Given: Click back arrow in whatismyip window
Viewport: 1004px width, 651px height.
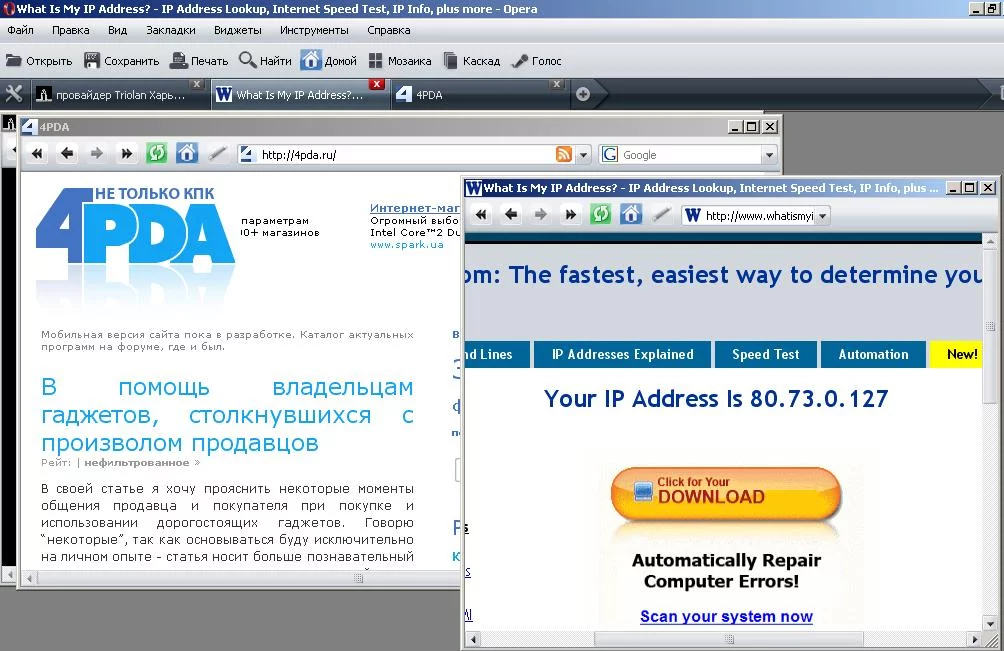Looking at the screenshot, I should coord(510,214).
